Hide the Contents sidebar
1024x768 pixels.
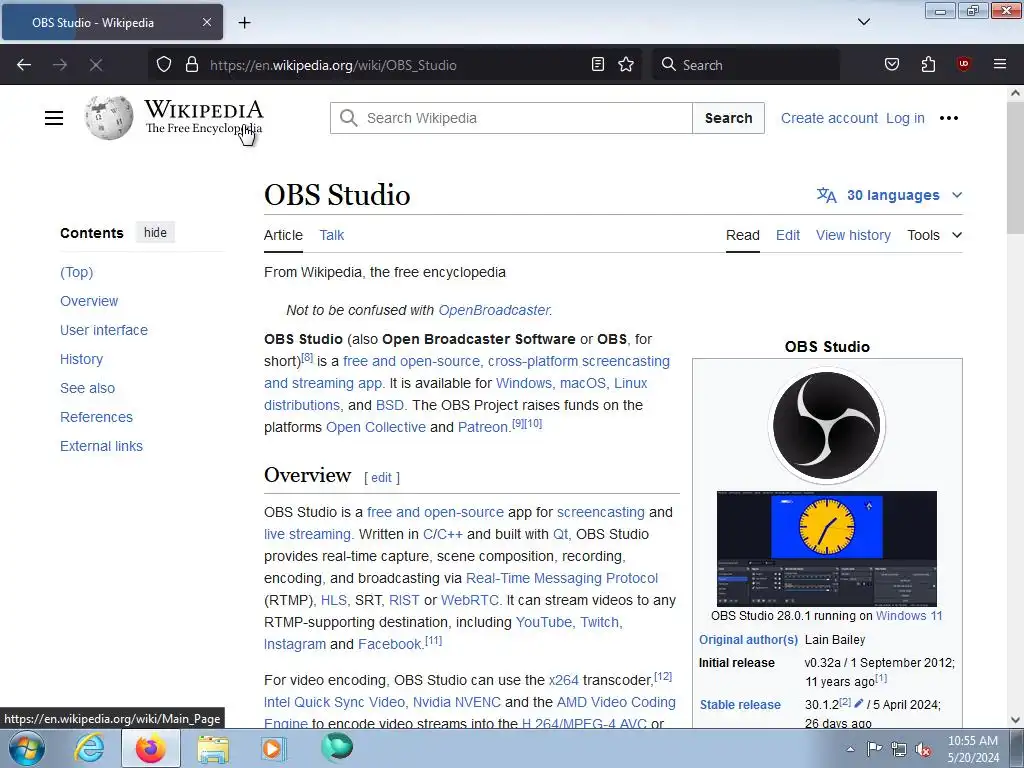[155, 232]
